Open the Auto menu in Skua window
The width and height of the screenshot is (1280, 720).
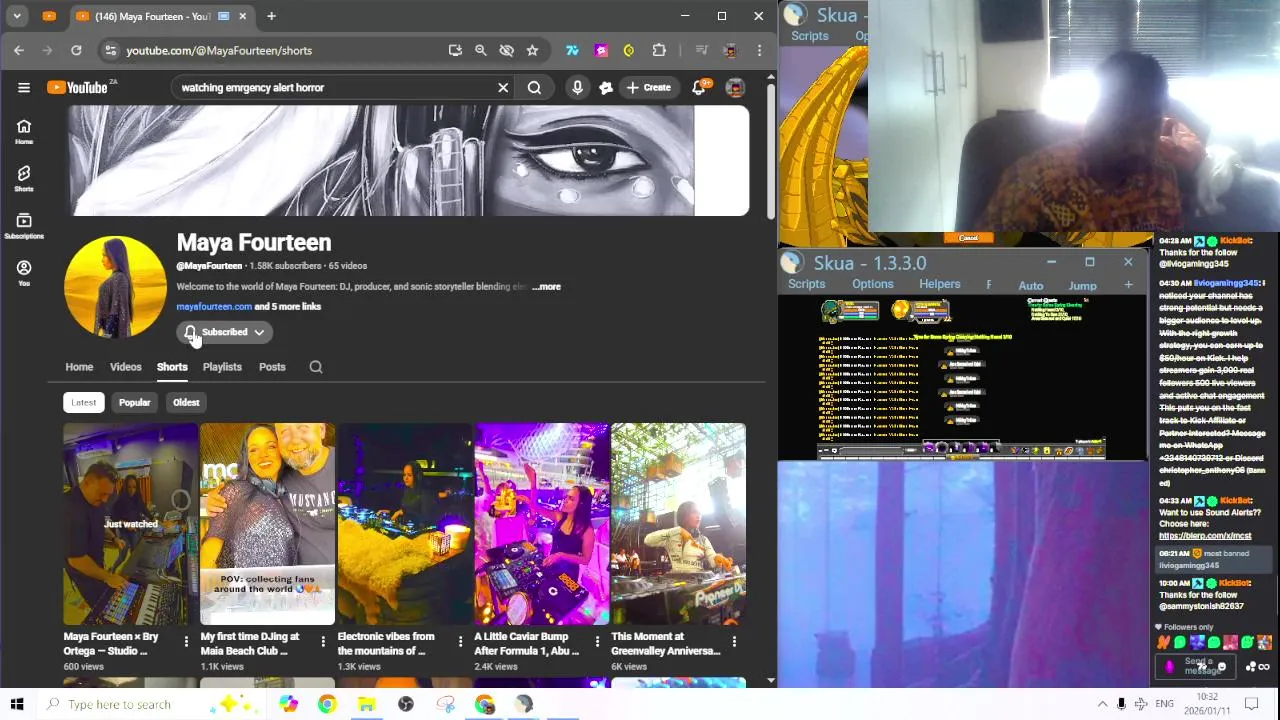[x=1031, y=286]
